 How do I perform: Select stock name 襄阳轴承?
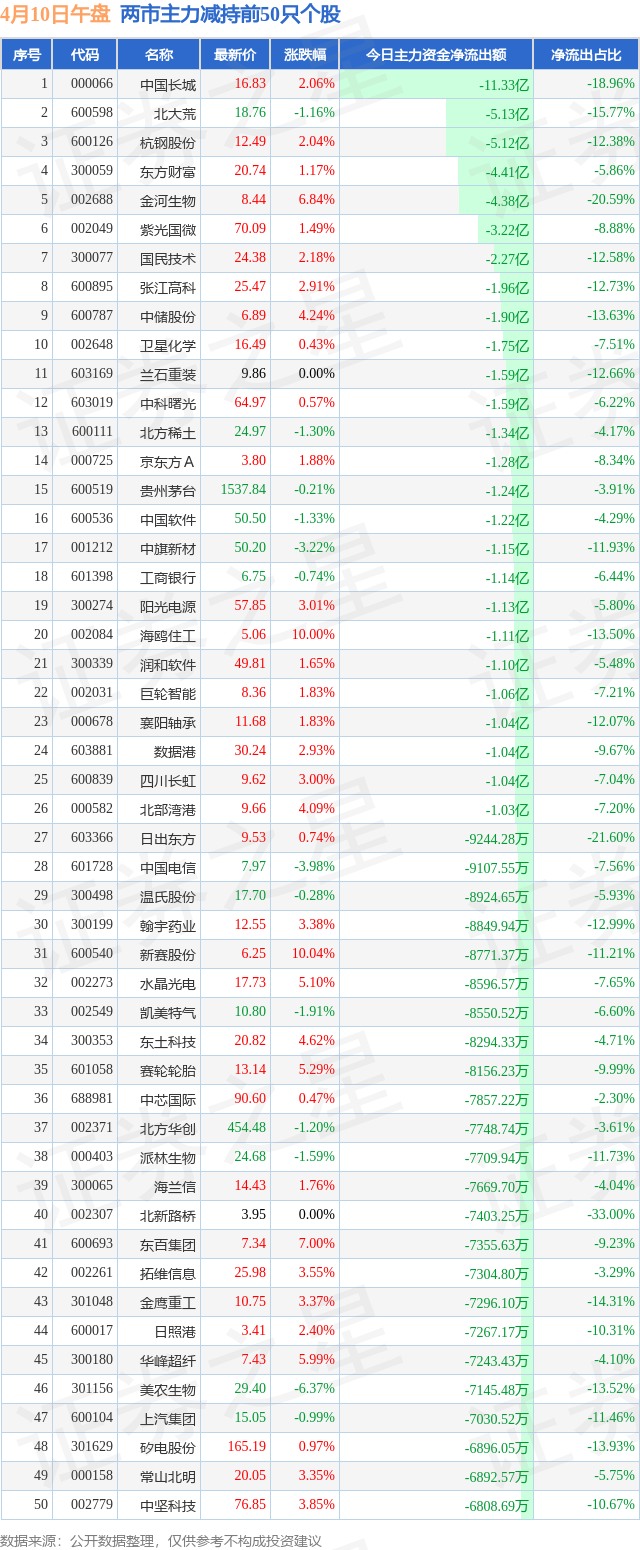tap(168, 723)
